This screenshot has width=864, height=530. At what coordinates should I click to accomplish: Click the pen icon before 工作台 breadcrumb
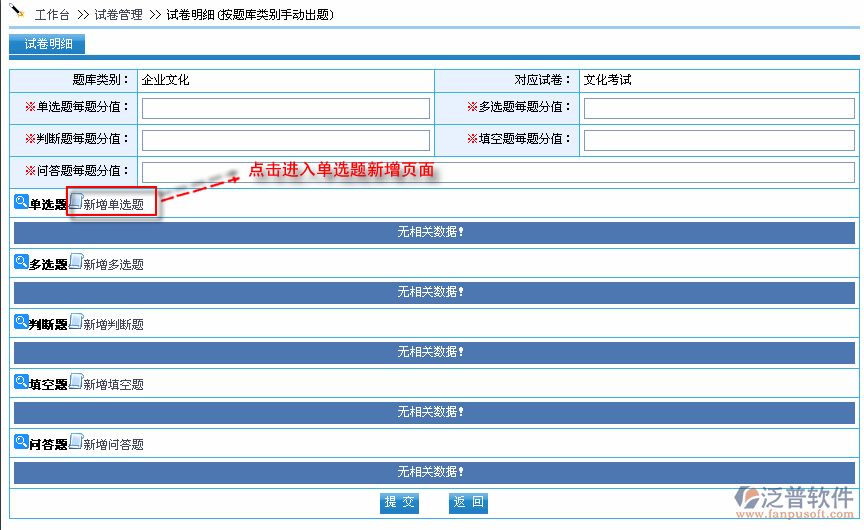[17, 10]
